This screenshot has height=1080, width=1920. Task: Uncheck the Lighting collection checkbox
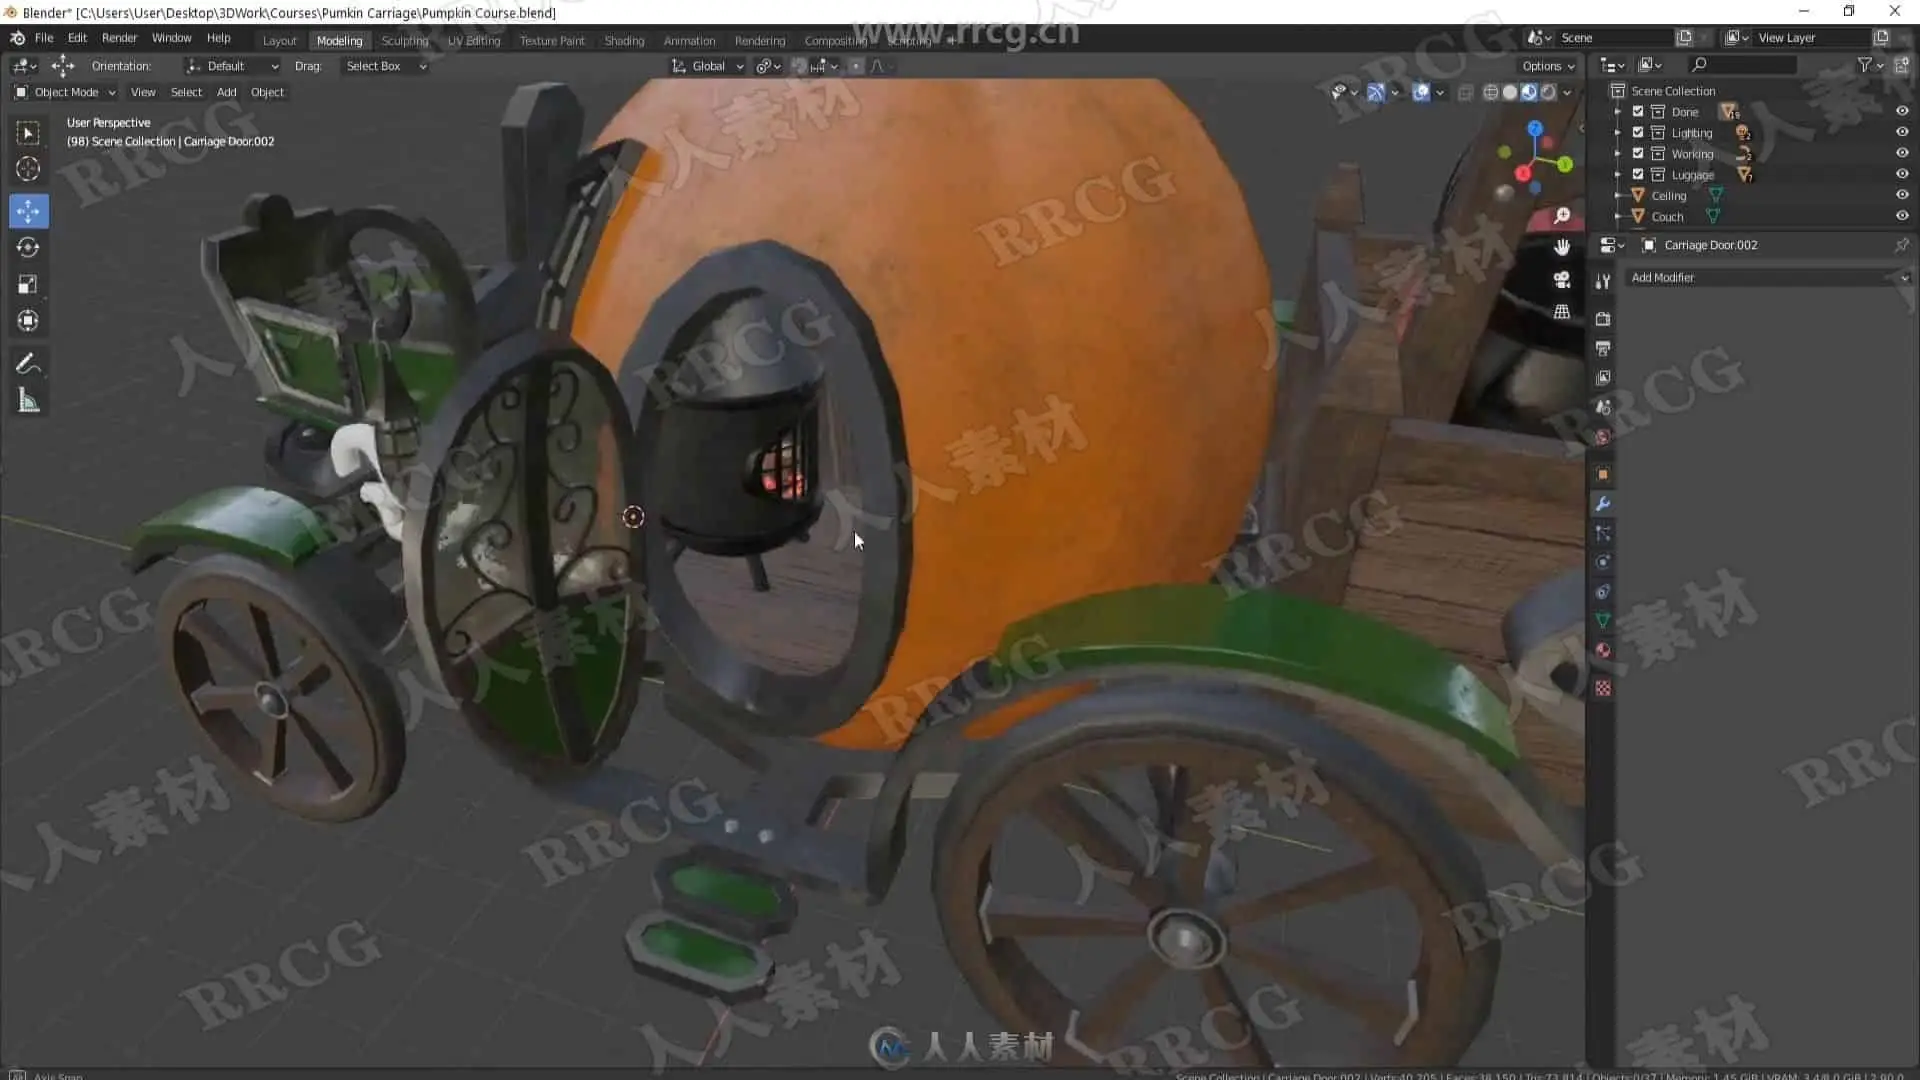[x=1638, y=133]
